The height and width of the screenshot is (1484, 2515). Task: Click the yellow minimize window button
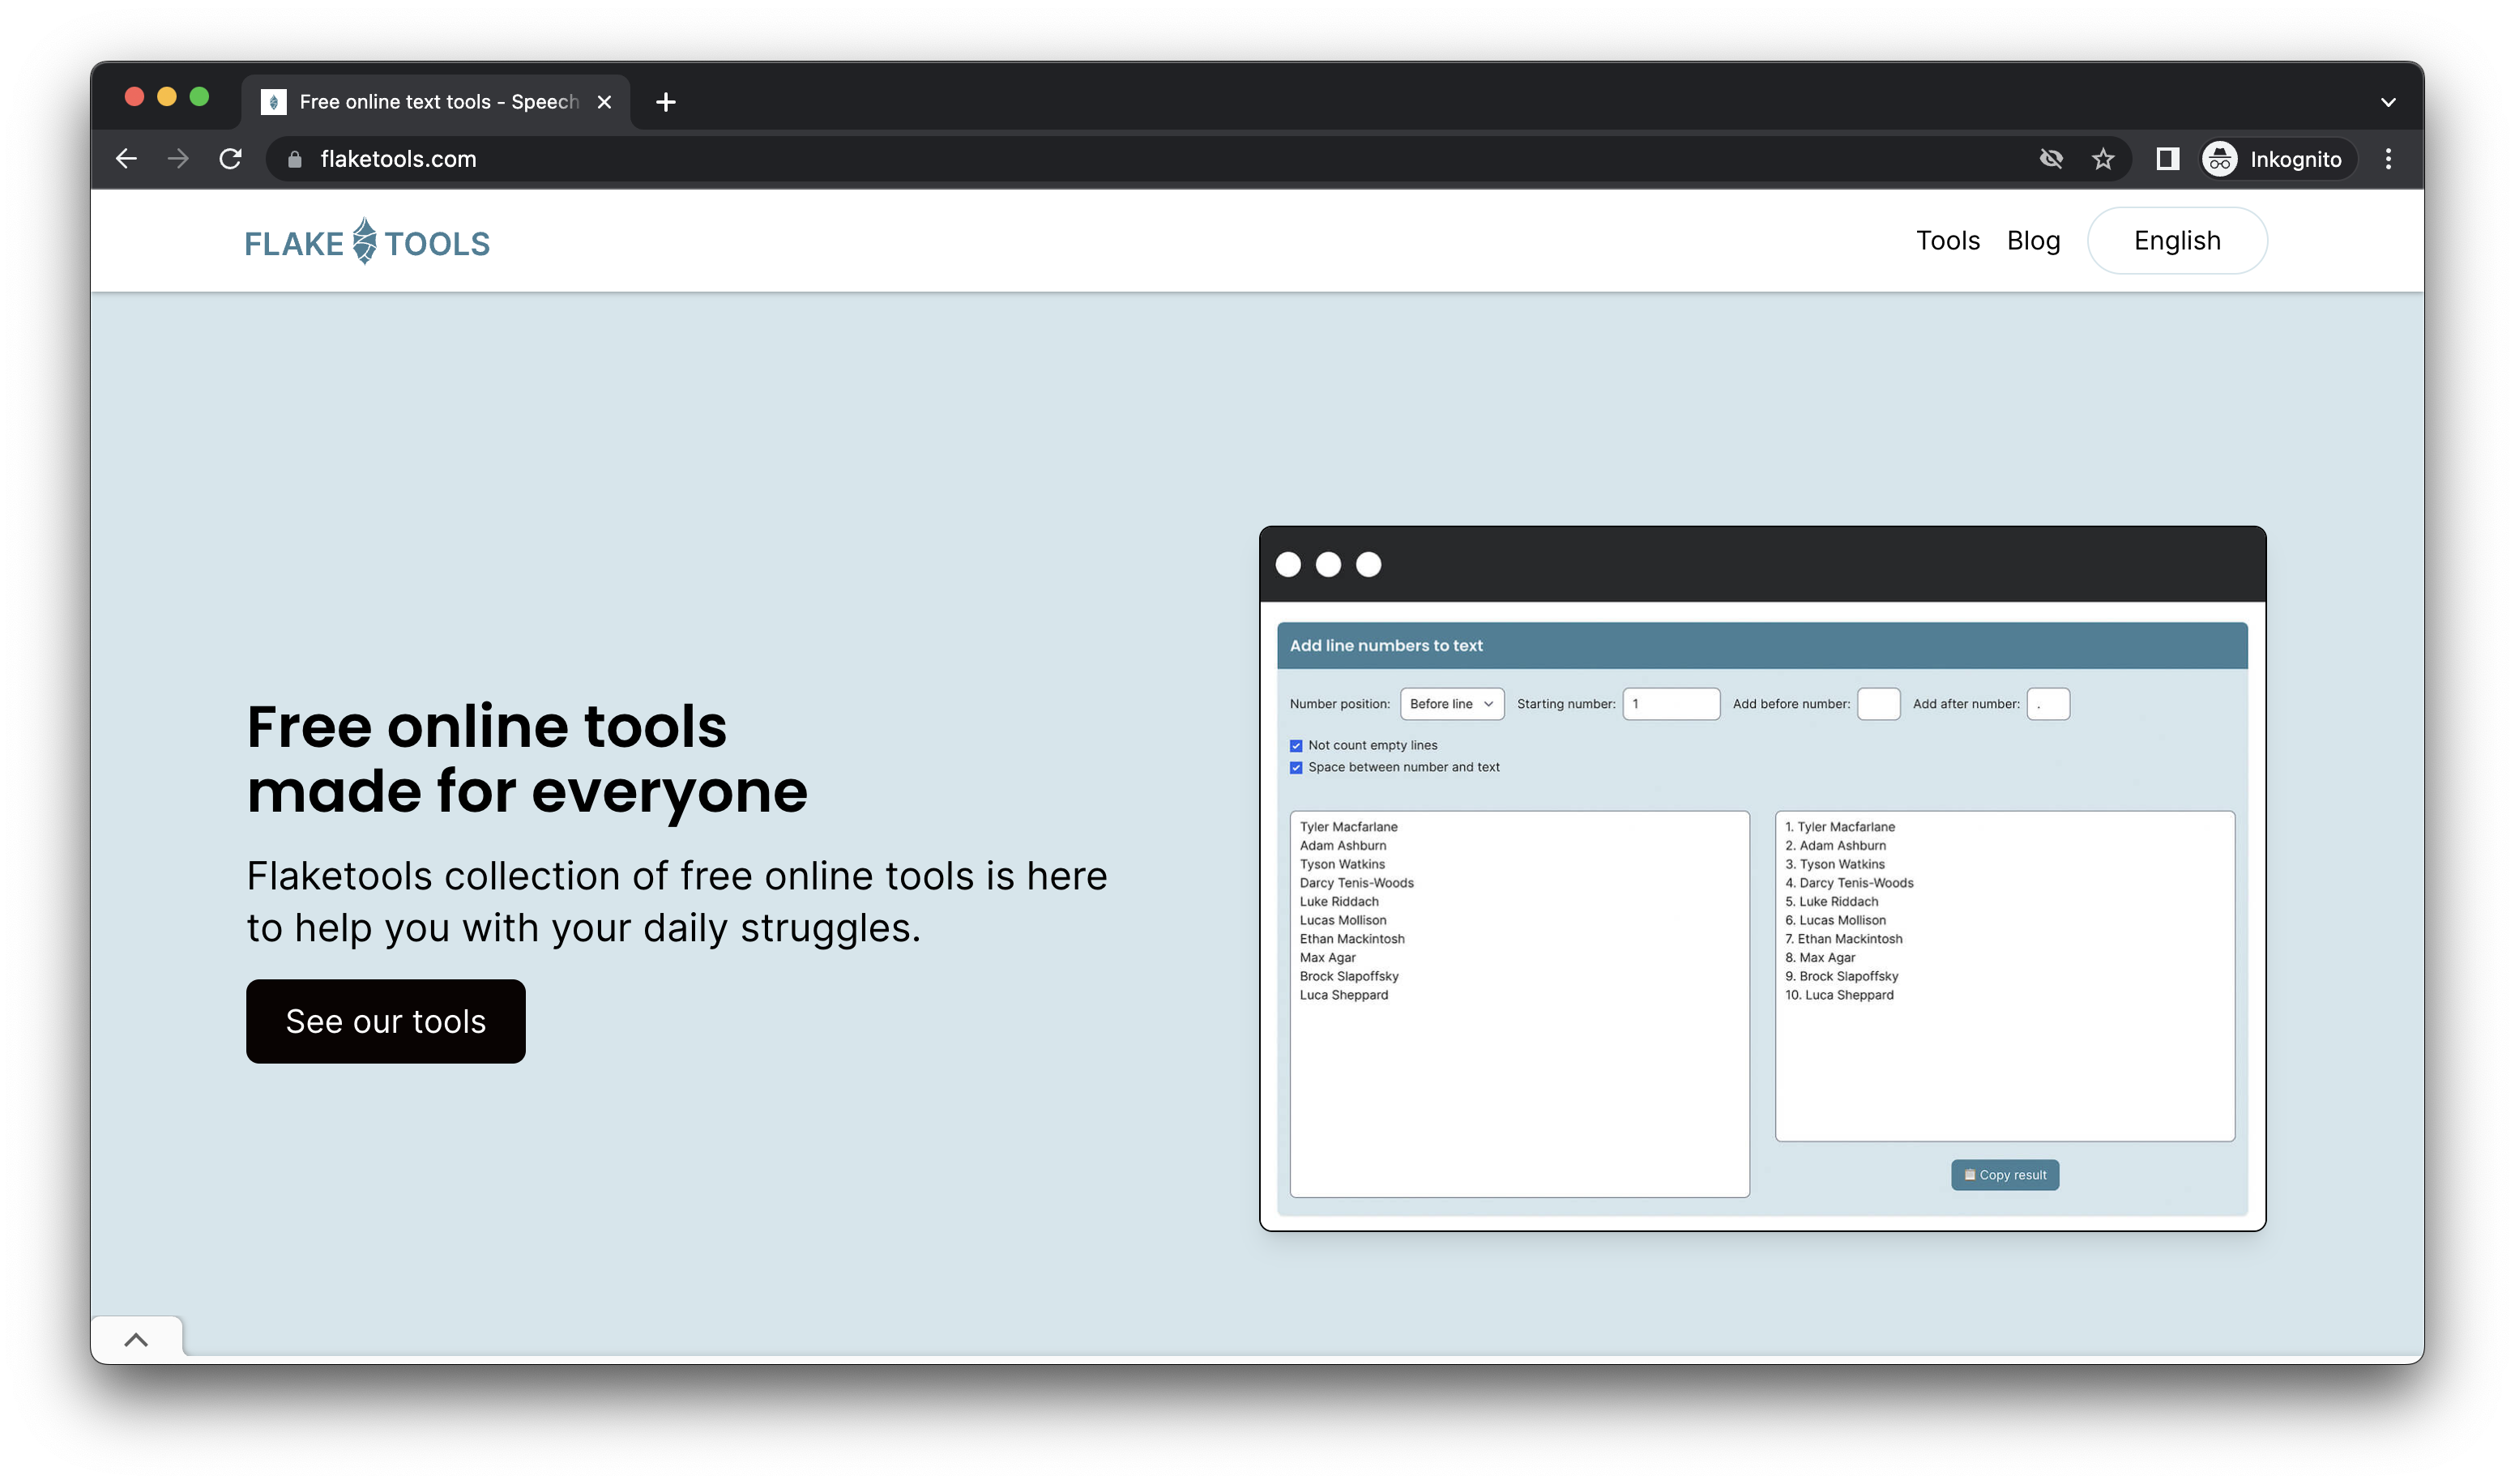click(167, 96)
